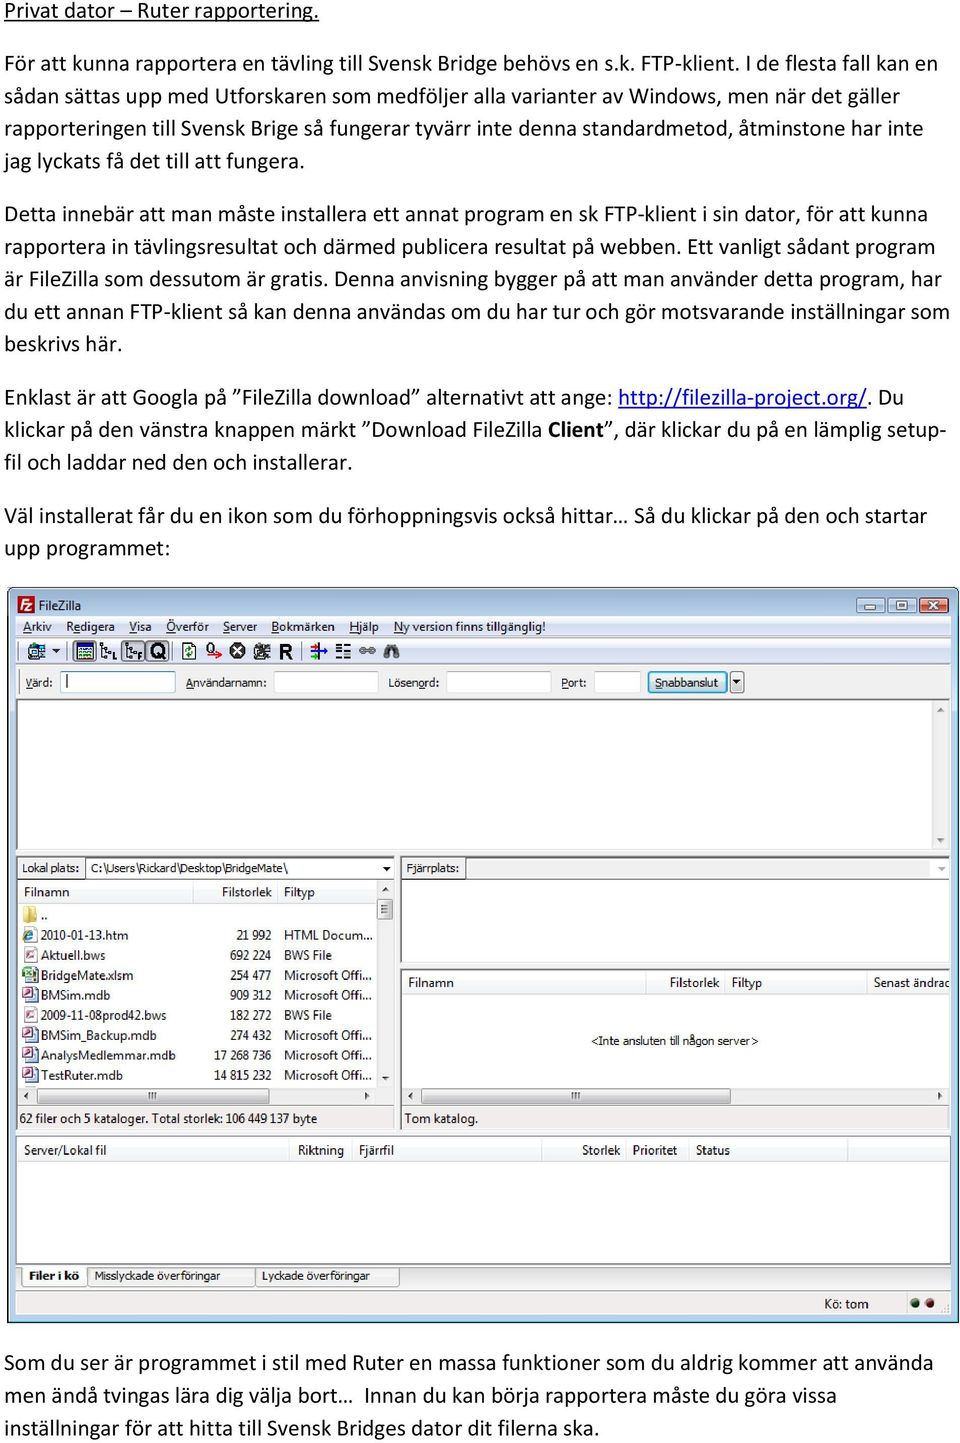Toggle transfer queue display (Q) icon
This screenshot has height=1443, width=960.
pos(157,651)
